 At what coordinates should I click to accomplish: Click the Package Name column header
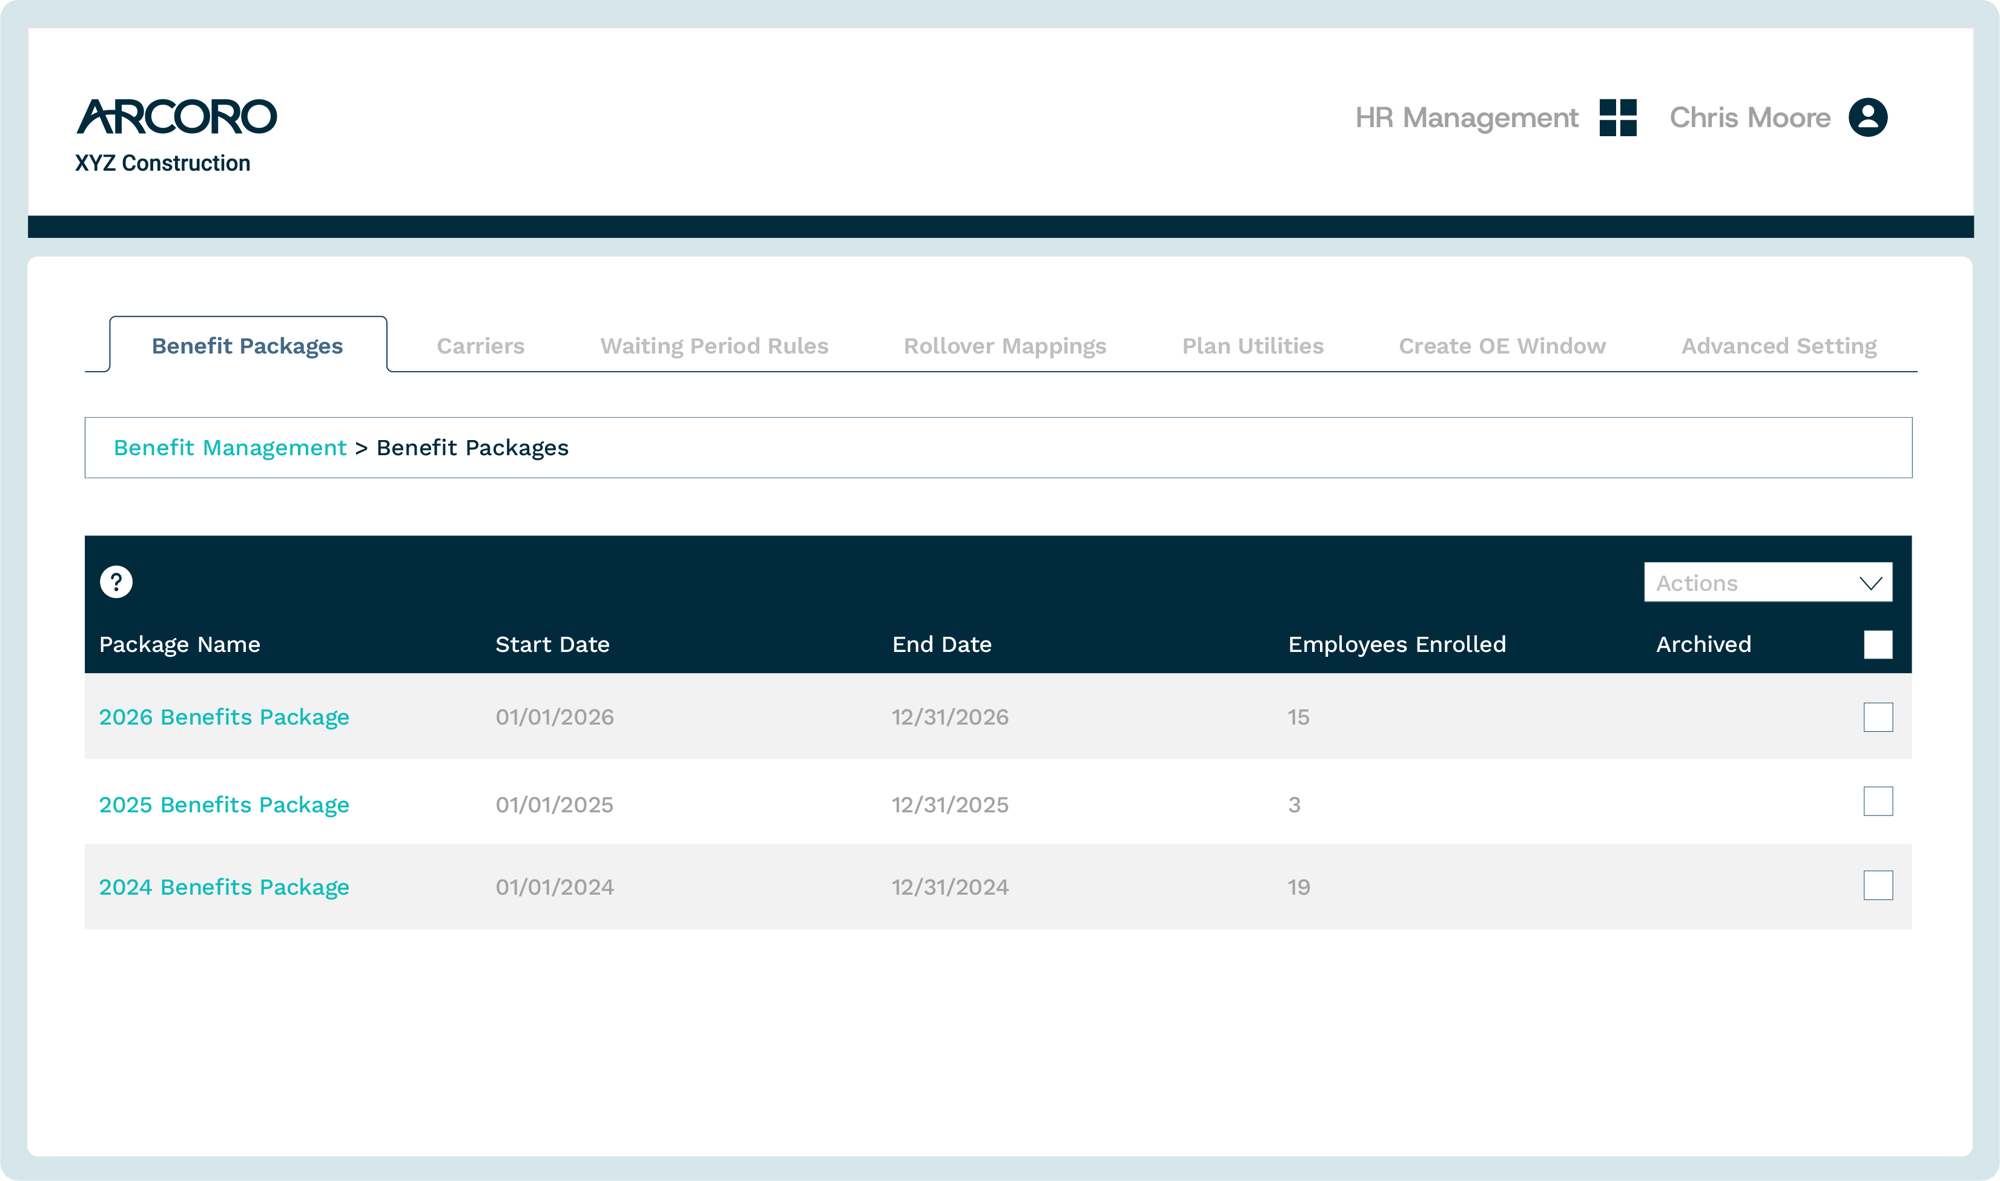[180, 644]
